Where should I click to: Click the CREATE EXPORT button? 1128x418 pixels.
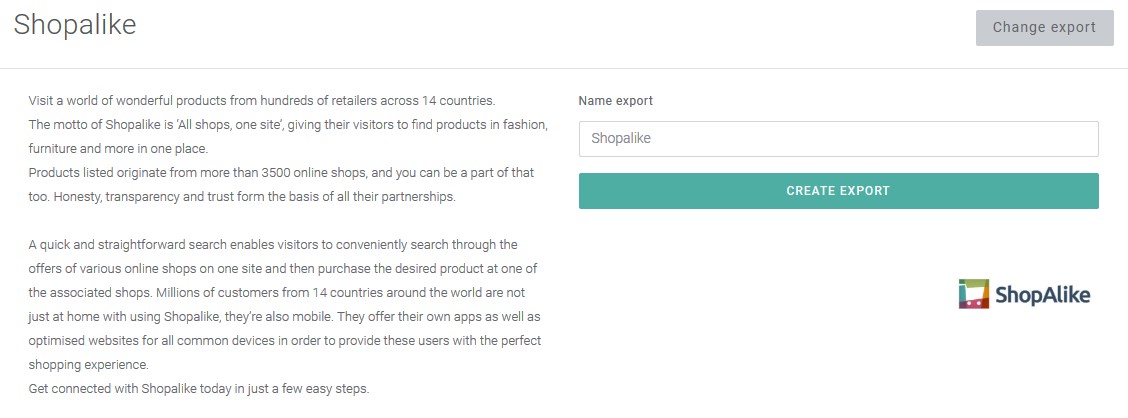[x=839, y=191]
